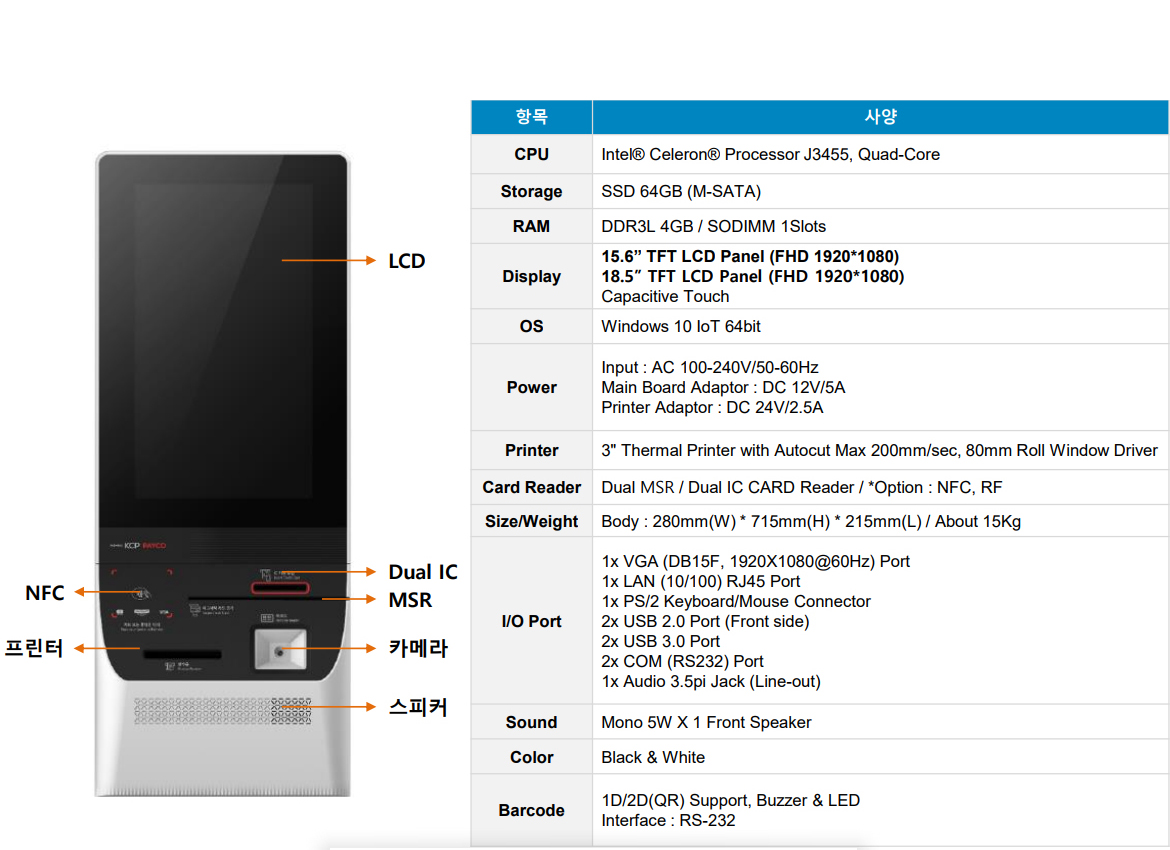1170x850 pixels.
Task: Click the Barcode row label
Action: pyautogui.click(x=531, y=810)
